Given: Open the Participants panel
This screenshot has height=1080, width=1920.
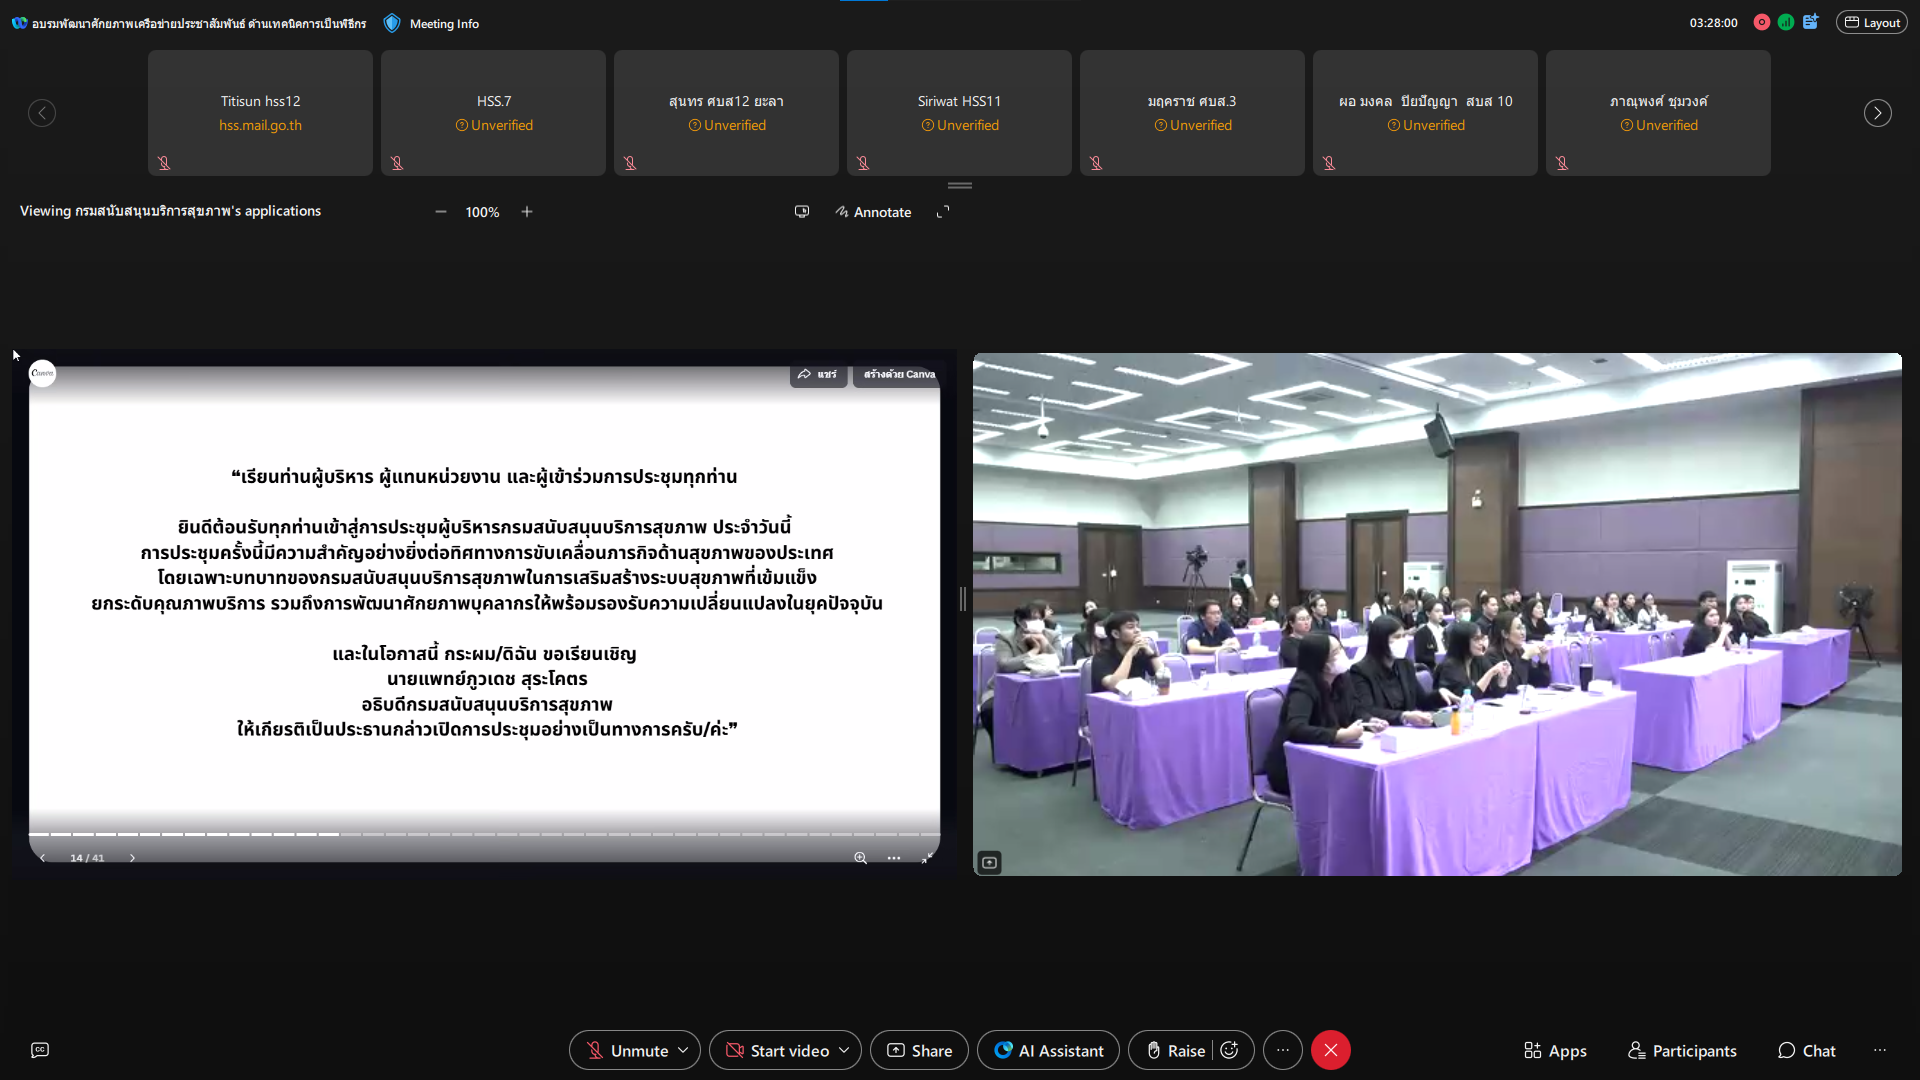Looking at the screenshot, I should pyautogui.click(x=1682, y=1050).
